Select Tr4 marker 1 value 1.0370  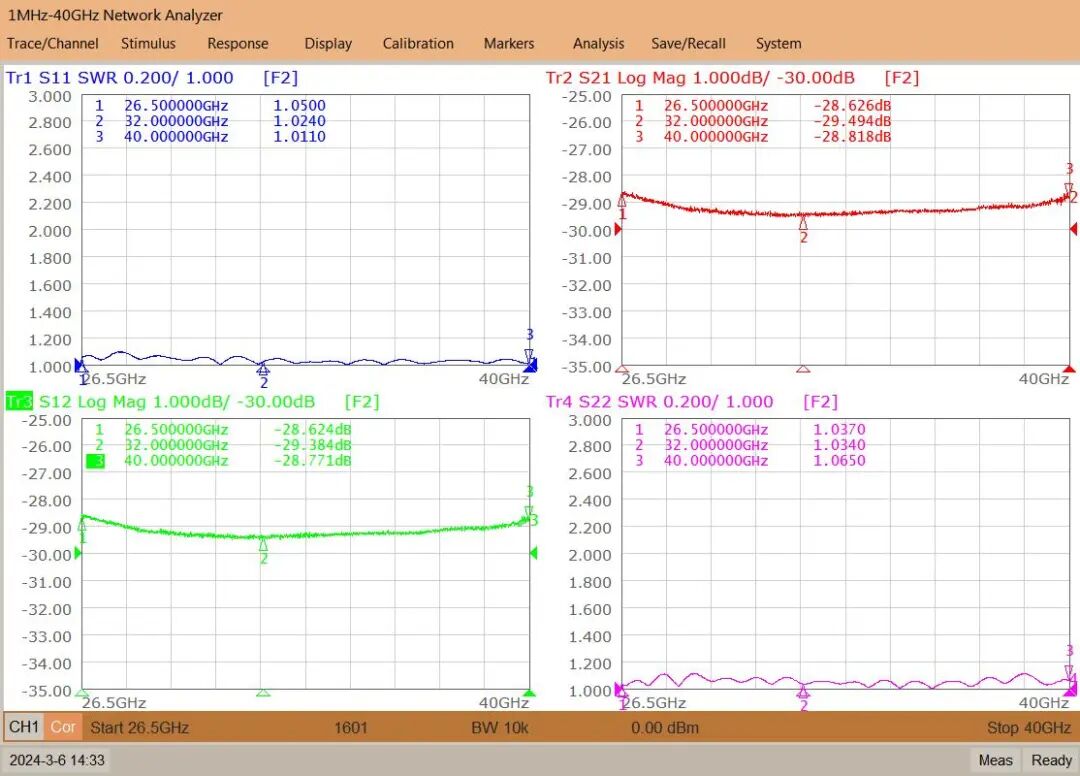point(839,429)
